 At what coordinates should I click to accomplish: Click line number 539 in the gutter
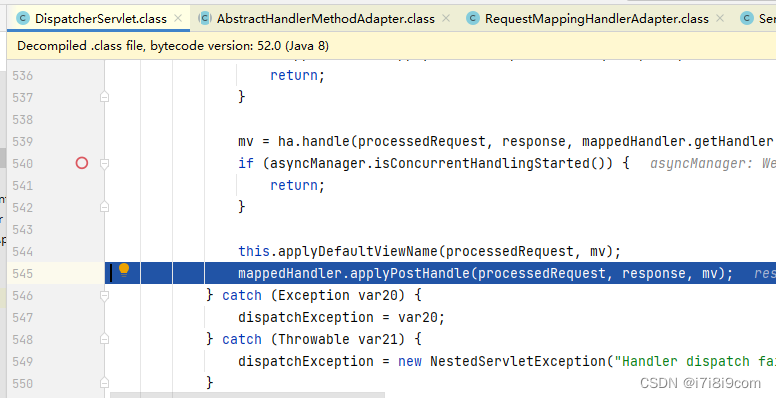(23, 142)
